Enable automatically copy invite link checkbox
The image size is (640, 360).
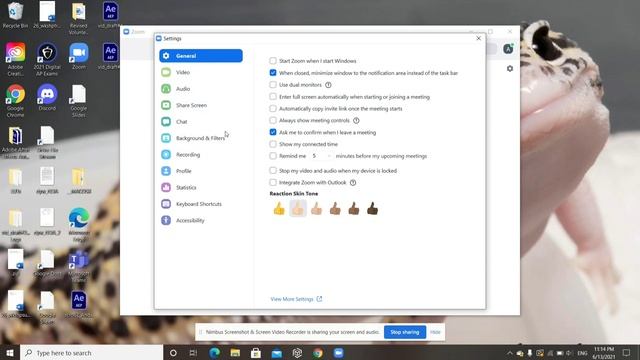tap(273, 109)
